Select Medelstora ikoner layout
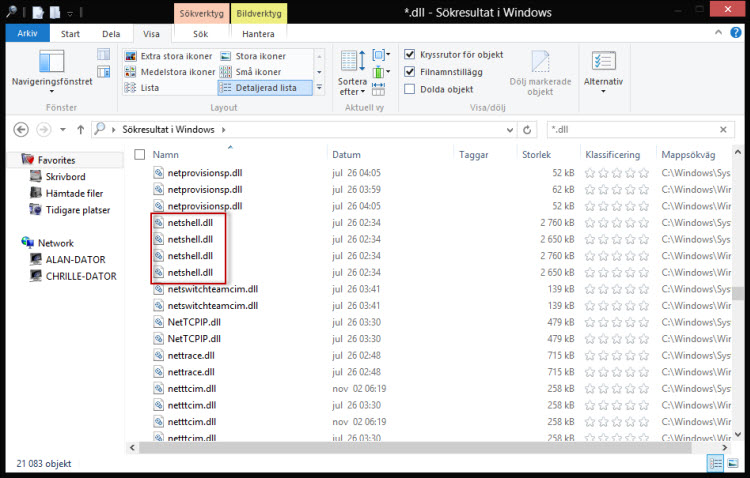 pyautogui.click(x=170, y=72)
